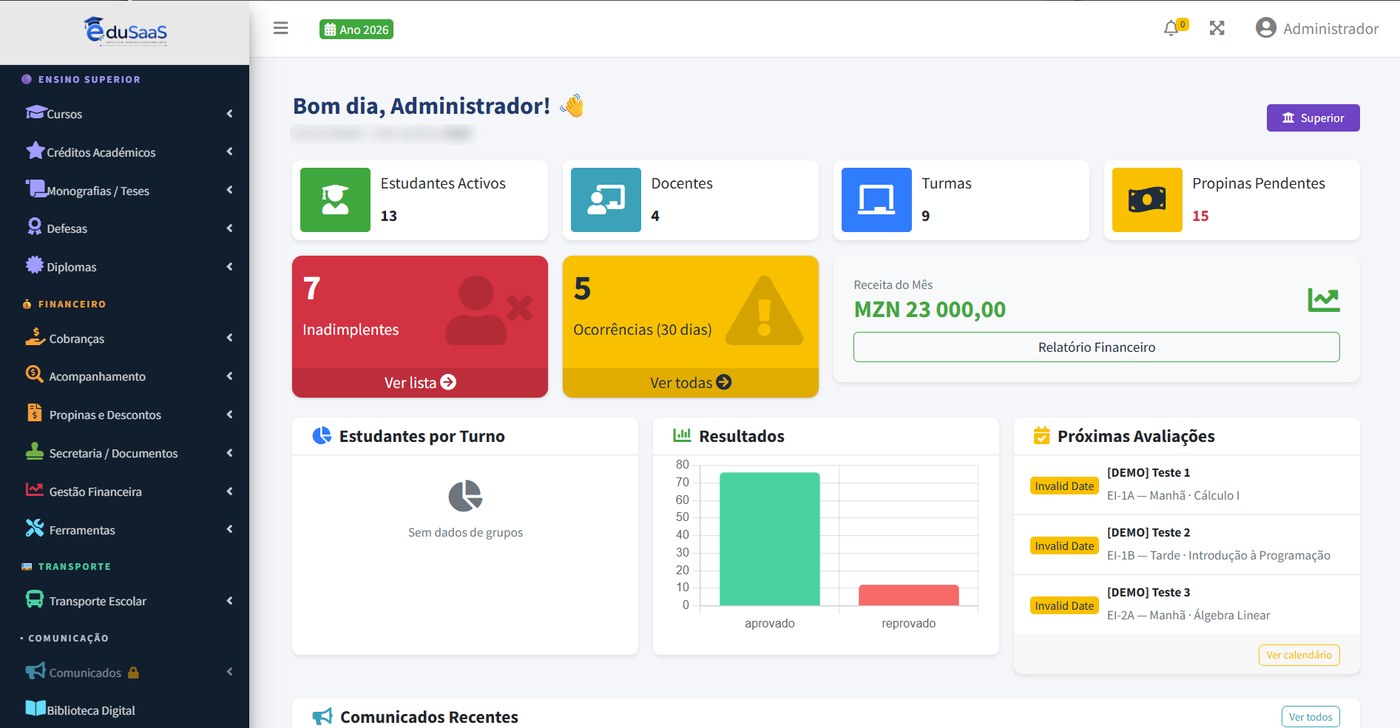Click the Créditos Académicos star icon
The height and width of the screenshot is (728, 1400).
pyautogui.click(x=35, y=151)
